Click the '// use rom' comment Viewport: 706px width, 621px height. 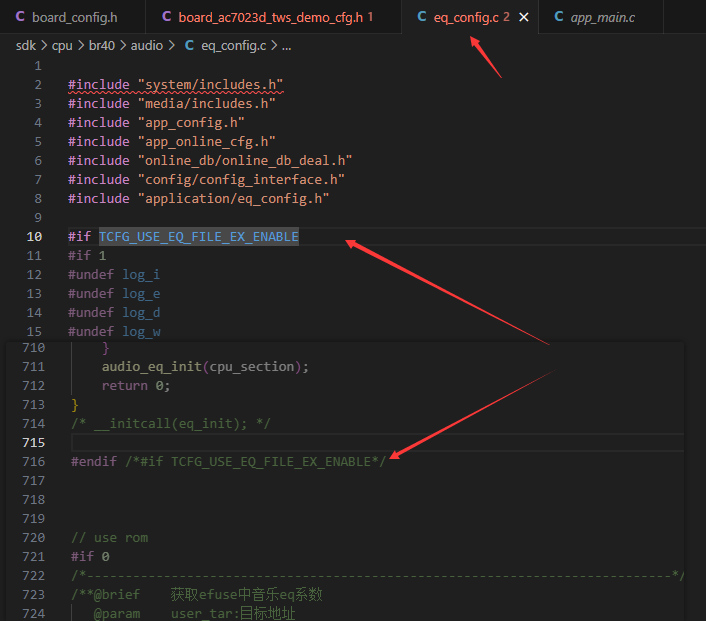click(x=109, y=538)
